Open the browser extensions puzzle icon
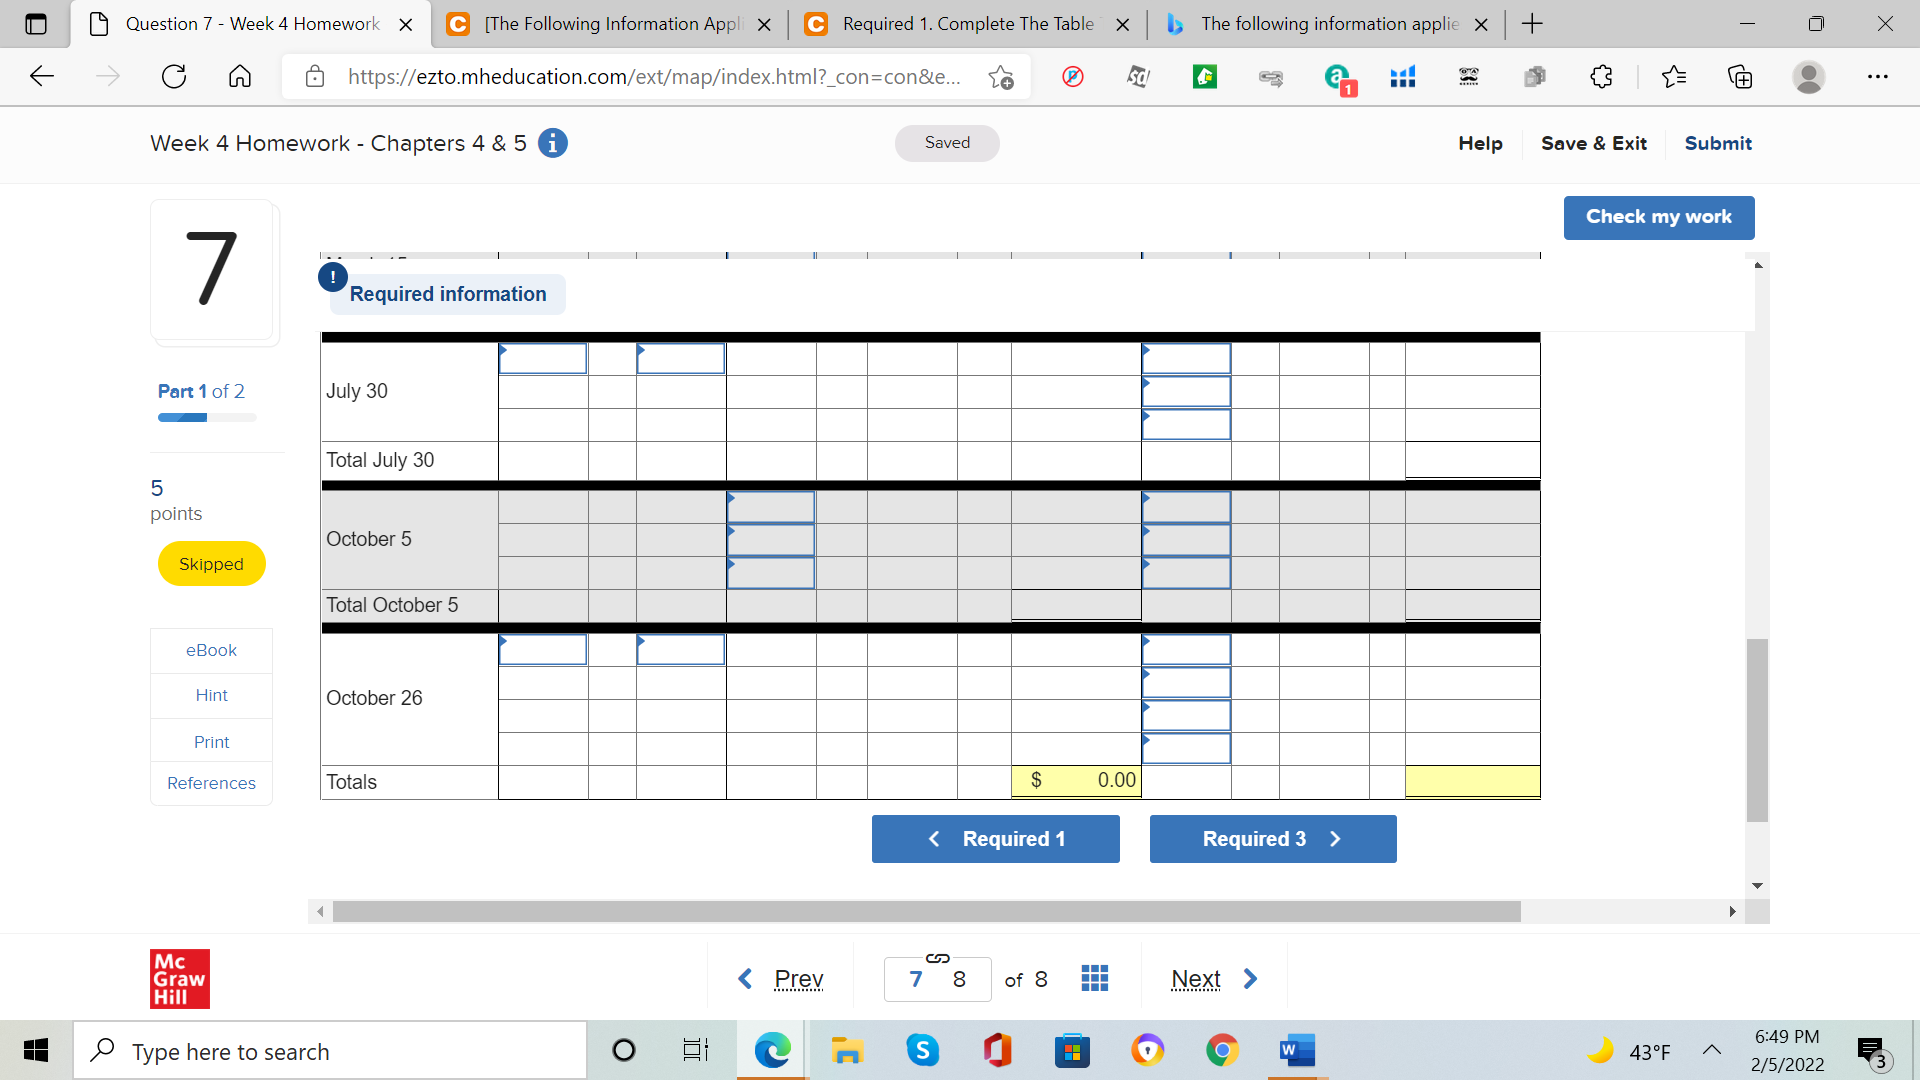 tap(1601, 77)
